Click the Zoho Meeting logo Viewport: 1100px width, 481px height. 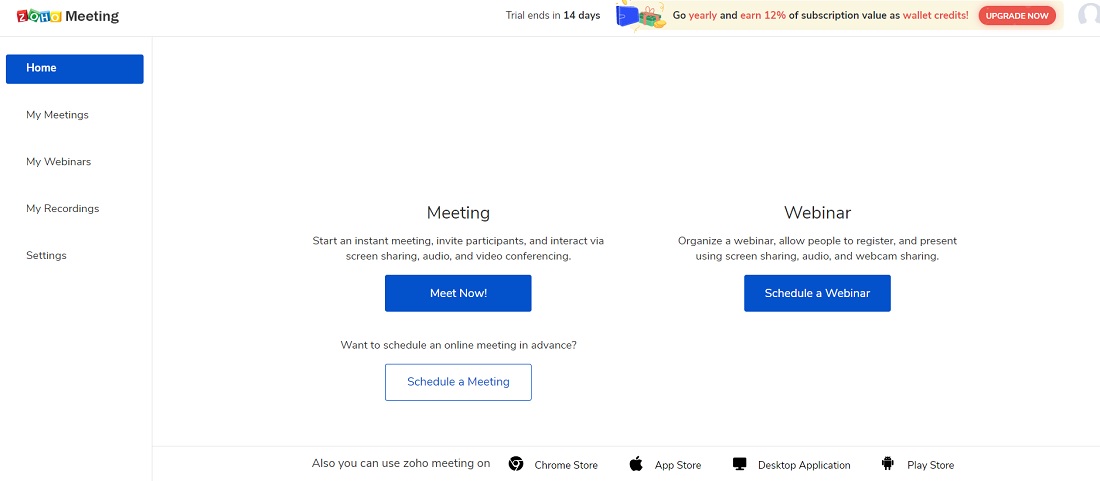click(68, 16)
